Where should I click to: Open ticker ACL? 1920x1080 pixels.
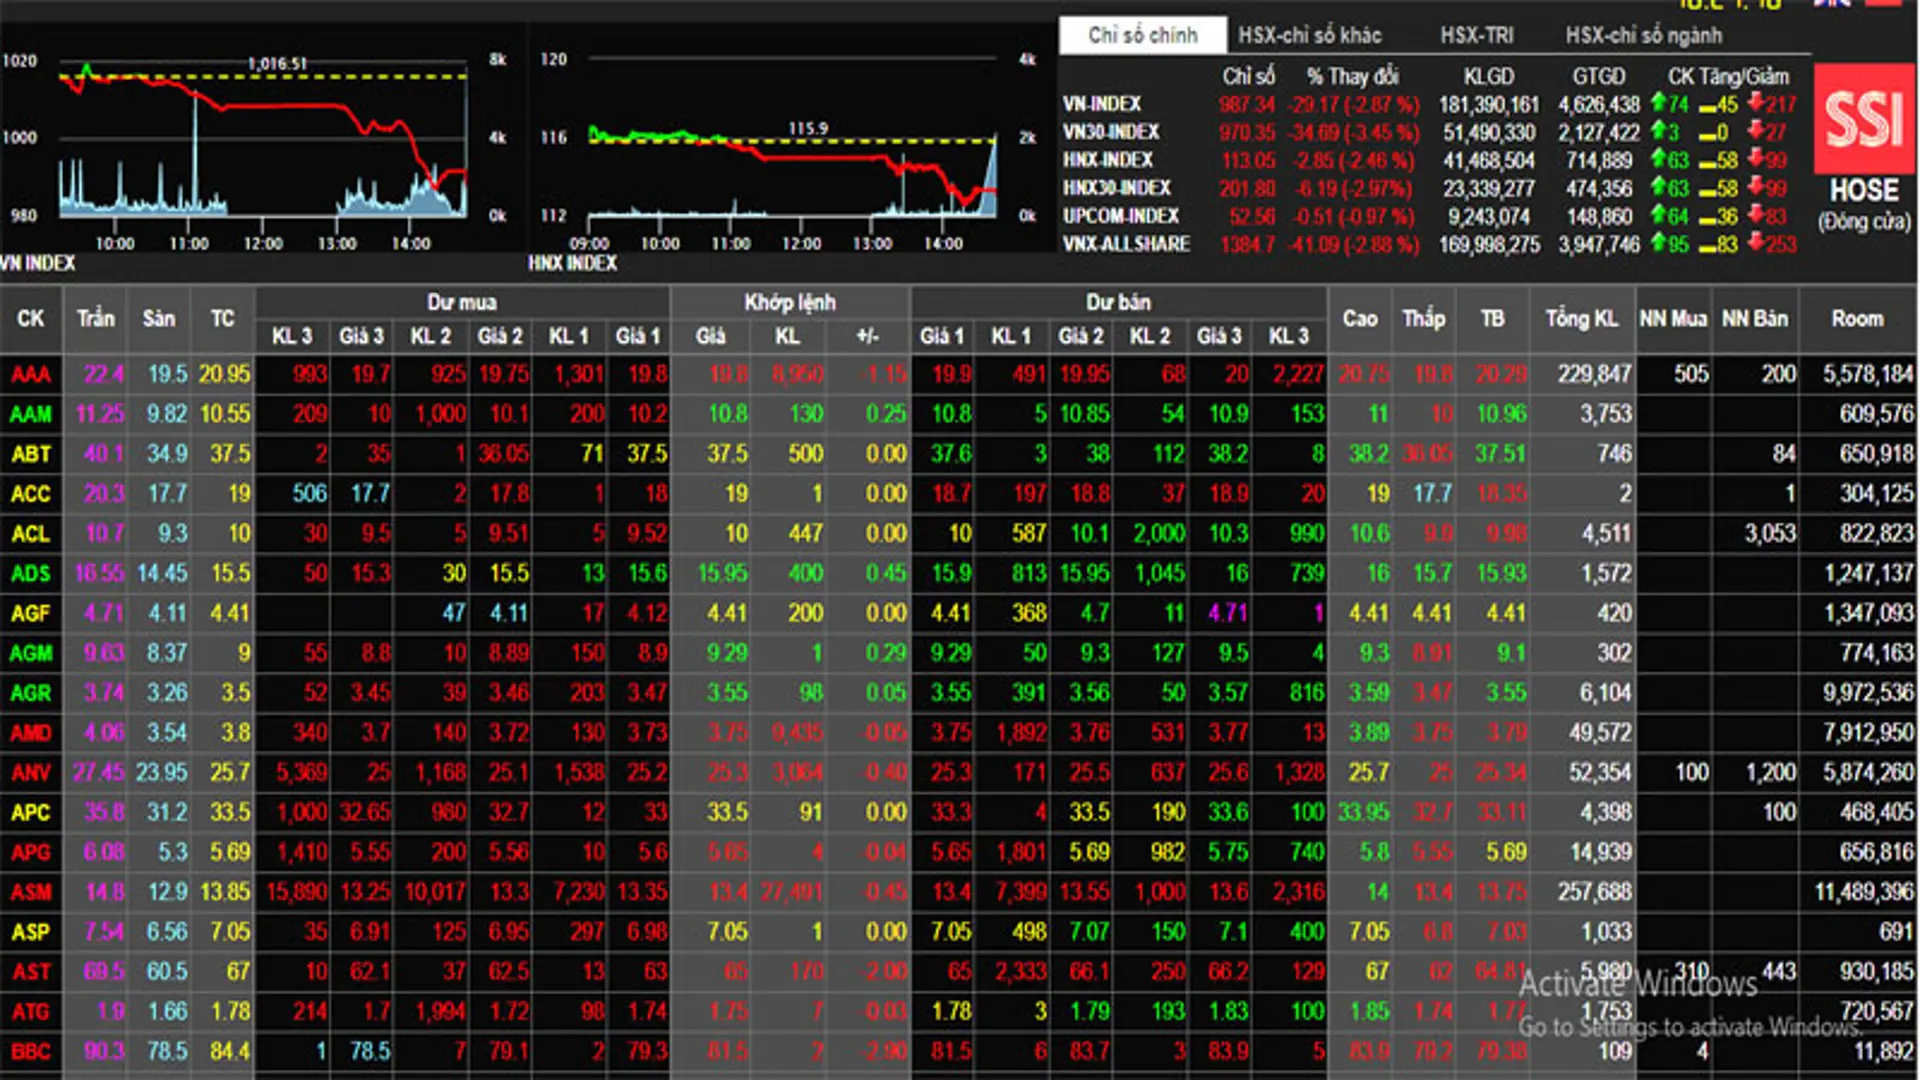31,534
